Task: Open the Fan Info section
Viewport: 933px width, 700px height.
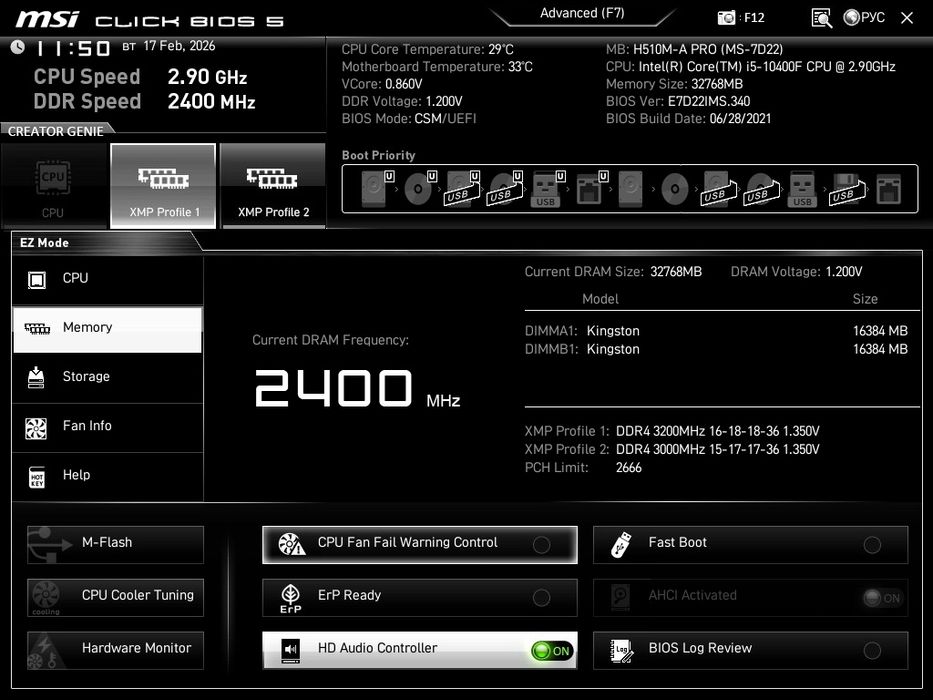Action: click(108, 427)
